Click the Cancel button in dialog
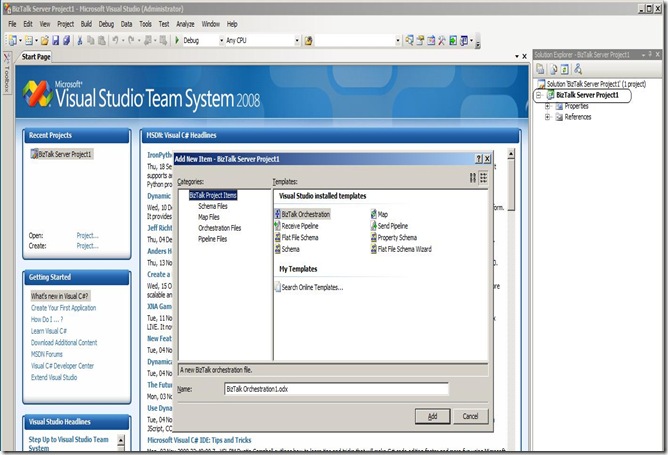668x455 pixels. [470, 416]
